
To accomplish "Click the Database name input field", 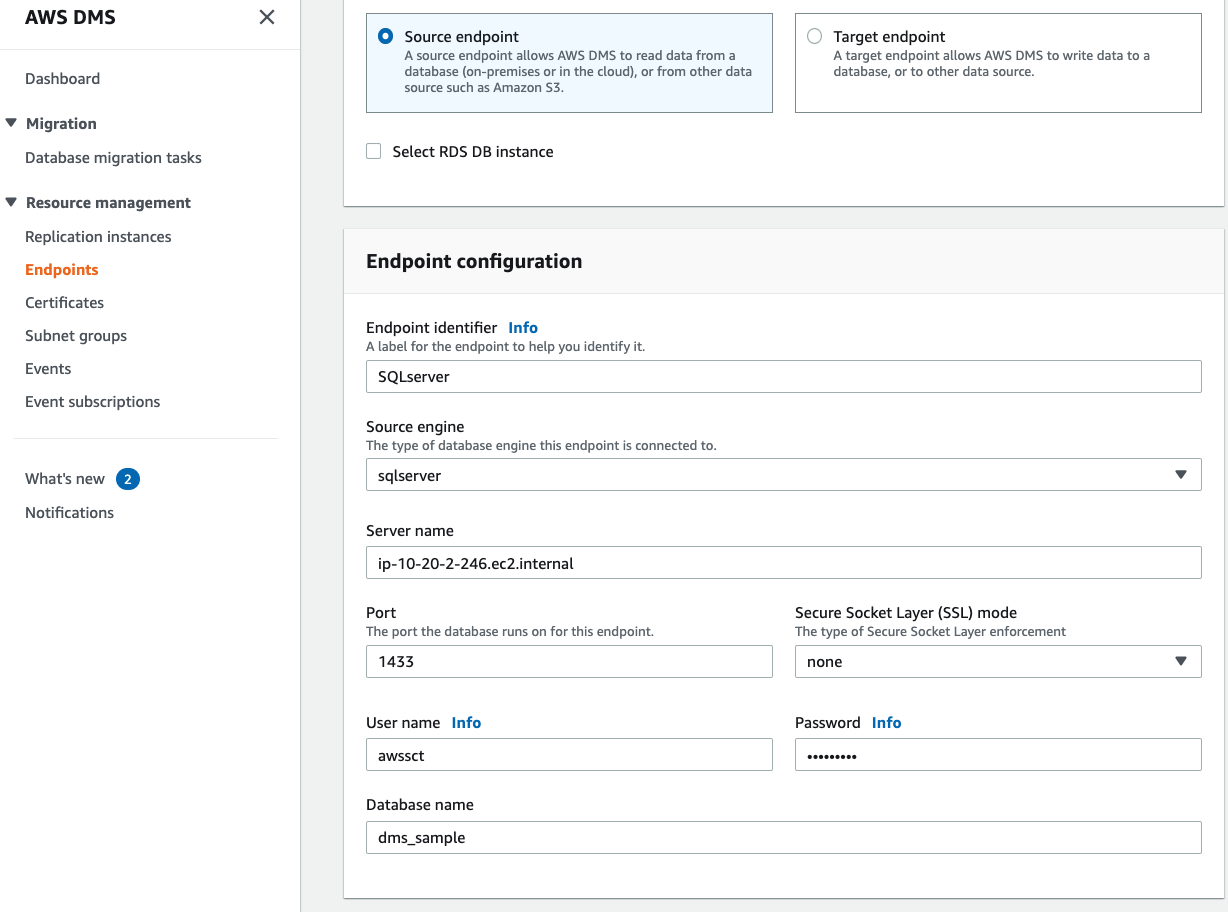I will tap(783, 837).
